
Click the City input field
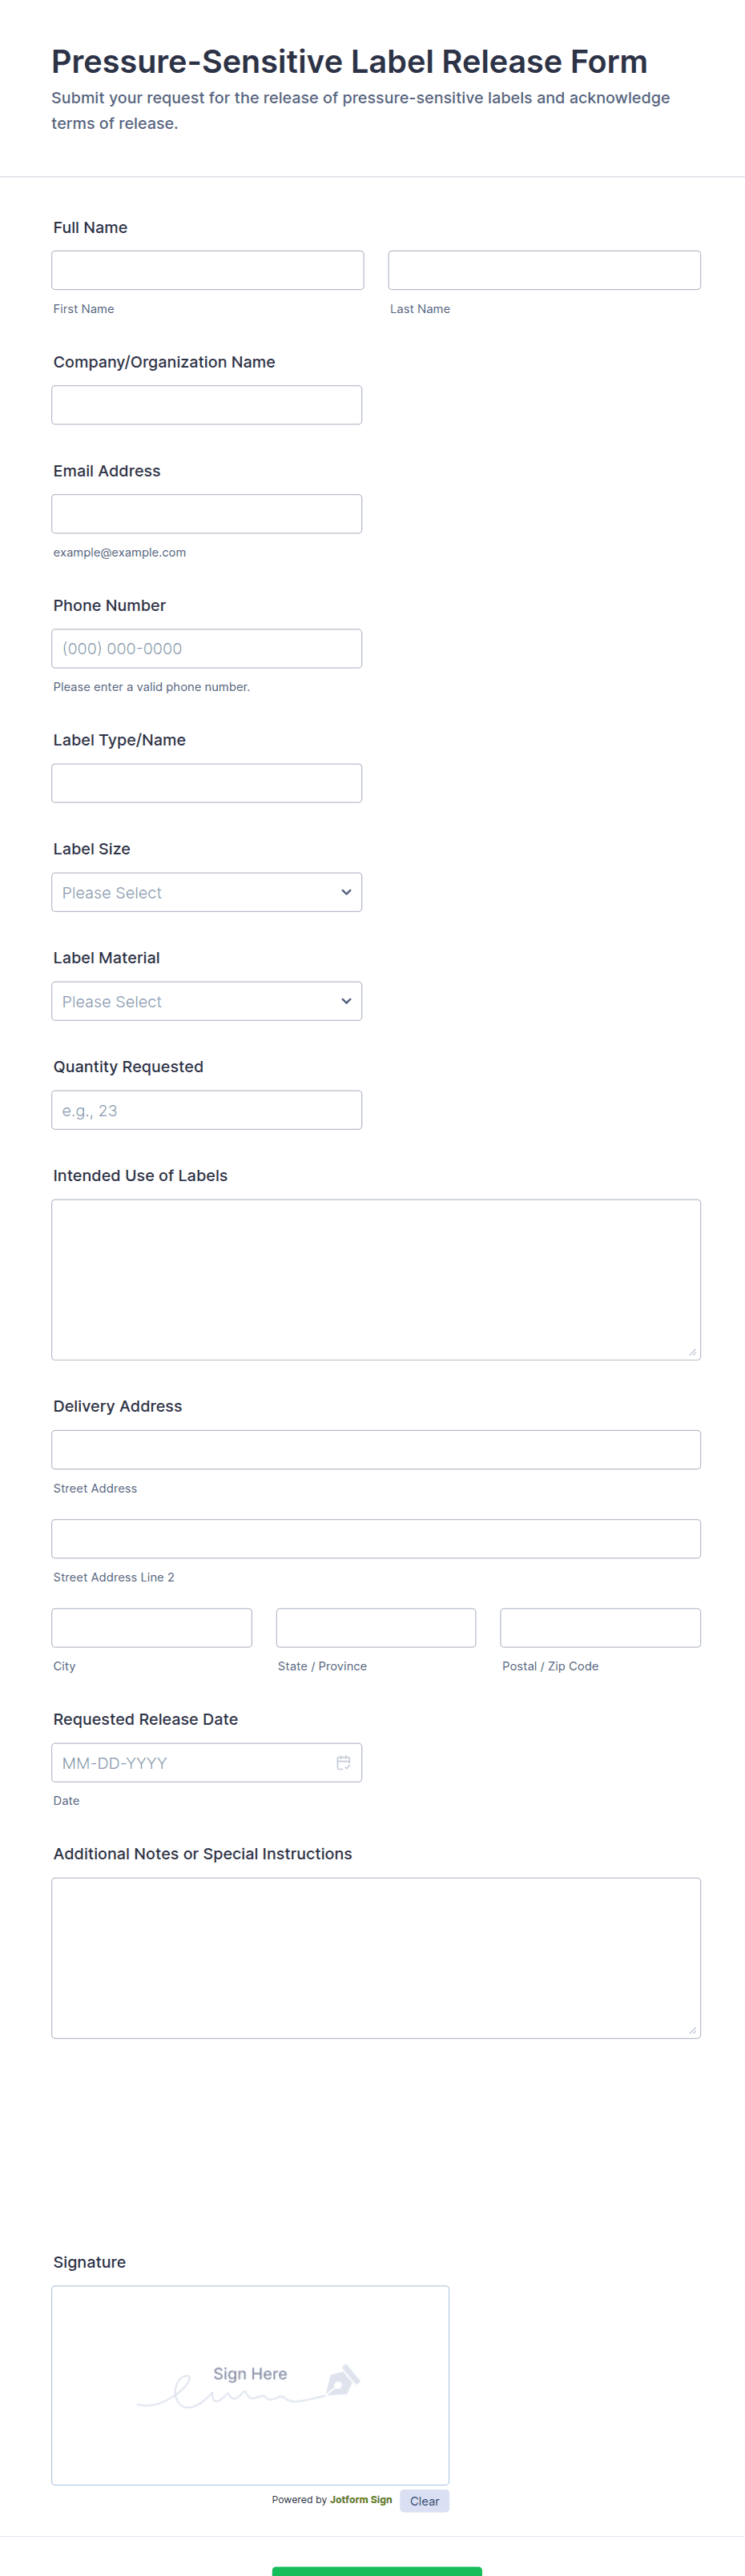coord(151,1627)
